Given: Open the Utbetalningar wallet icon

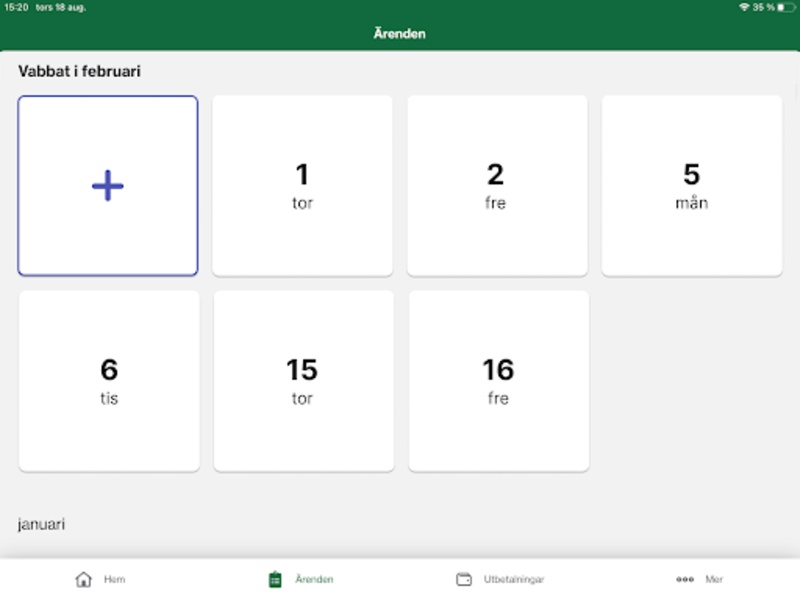Looking at the screenshot, I should pos(464,579).
